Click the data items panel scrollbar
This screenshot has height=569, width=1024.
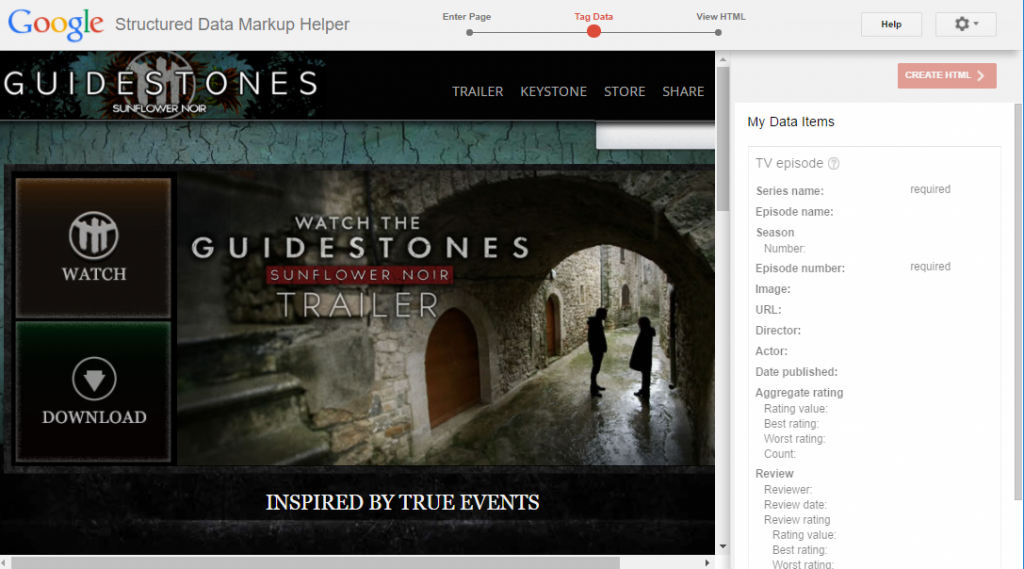1019,302
